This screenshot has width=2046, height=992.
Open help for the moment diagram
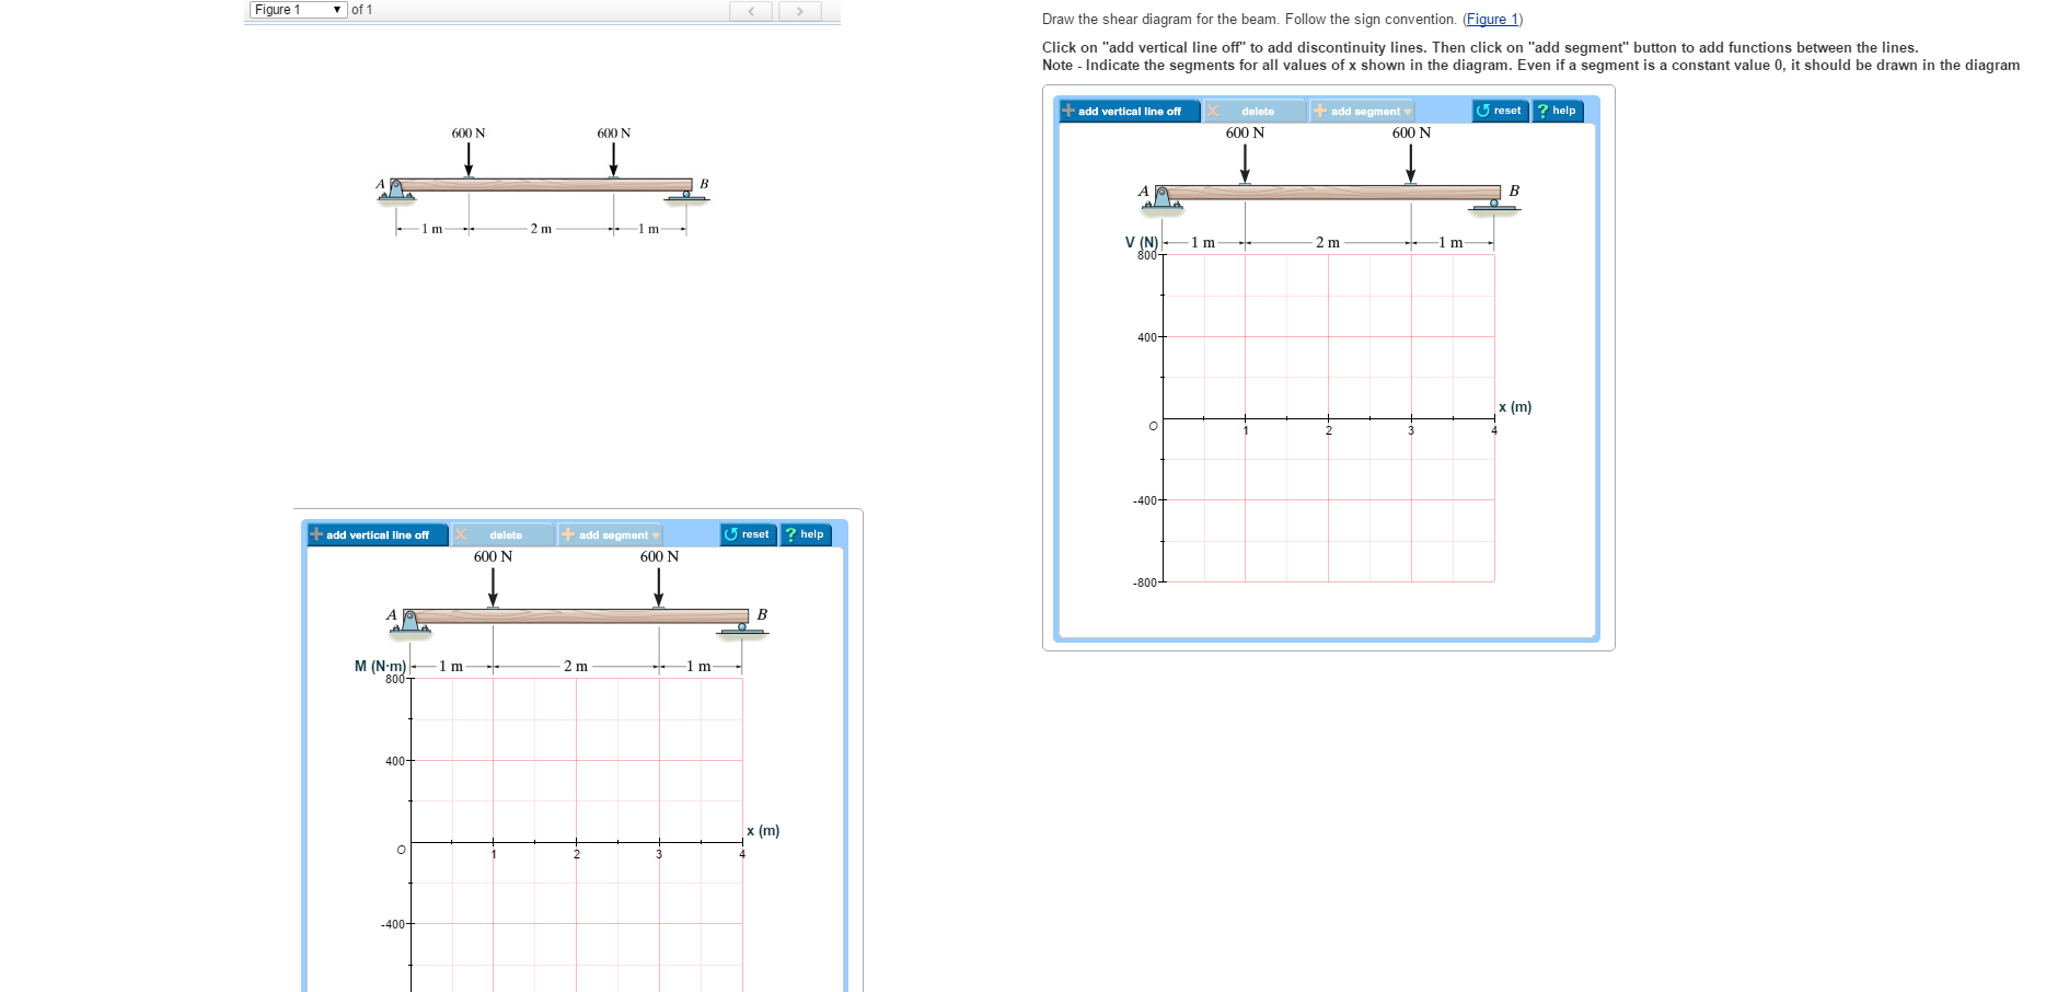(x=806, y=534)
